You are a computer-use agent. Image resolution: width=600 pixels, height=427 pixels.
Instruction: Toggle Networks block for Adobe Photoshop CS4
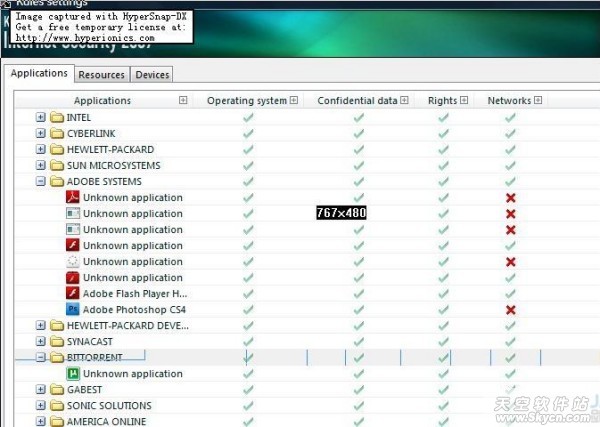[510, 310]
